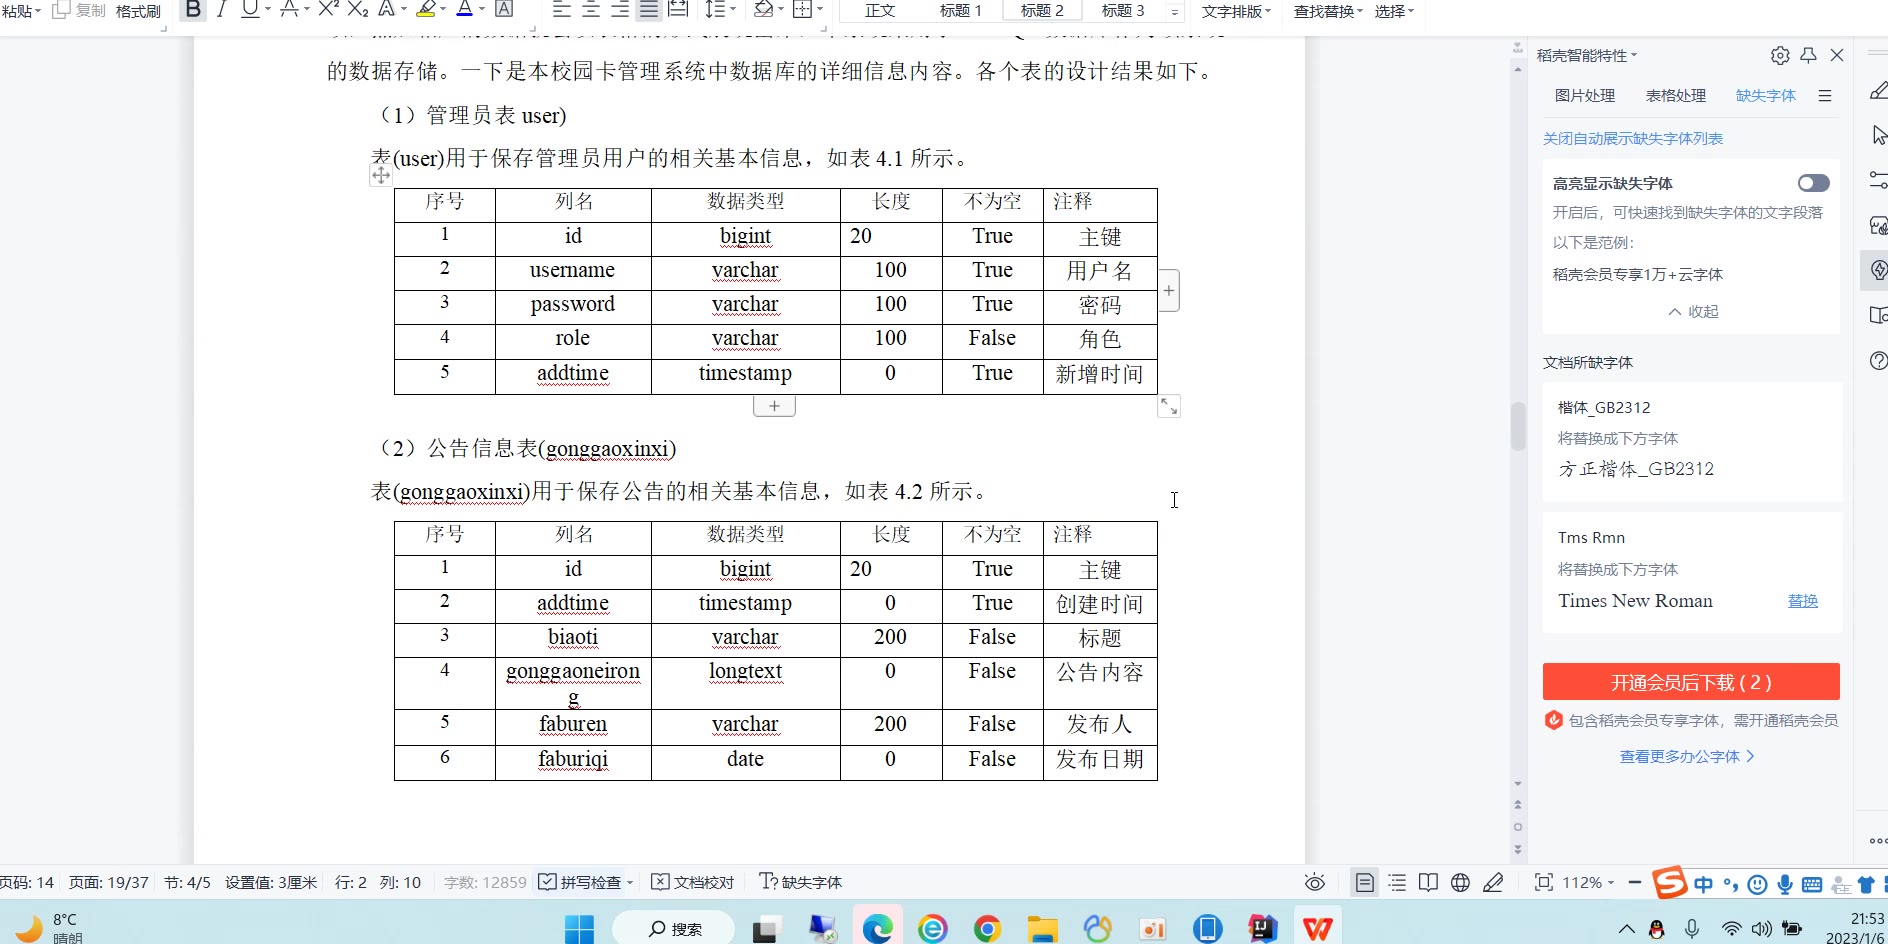
Task: Pick yellow highlight color
Action: pos(426,10)
